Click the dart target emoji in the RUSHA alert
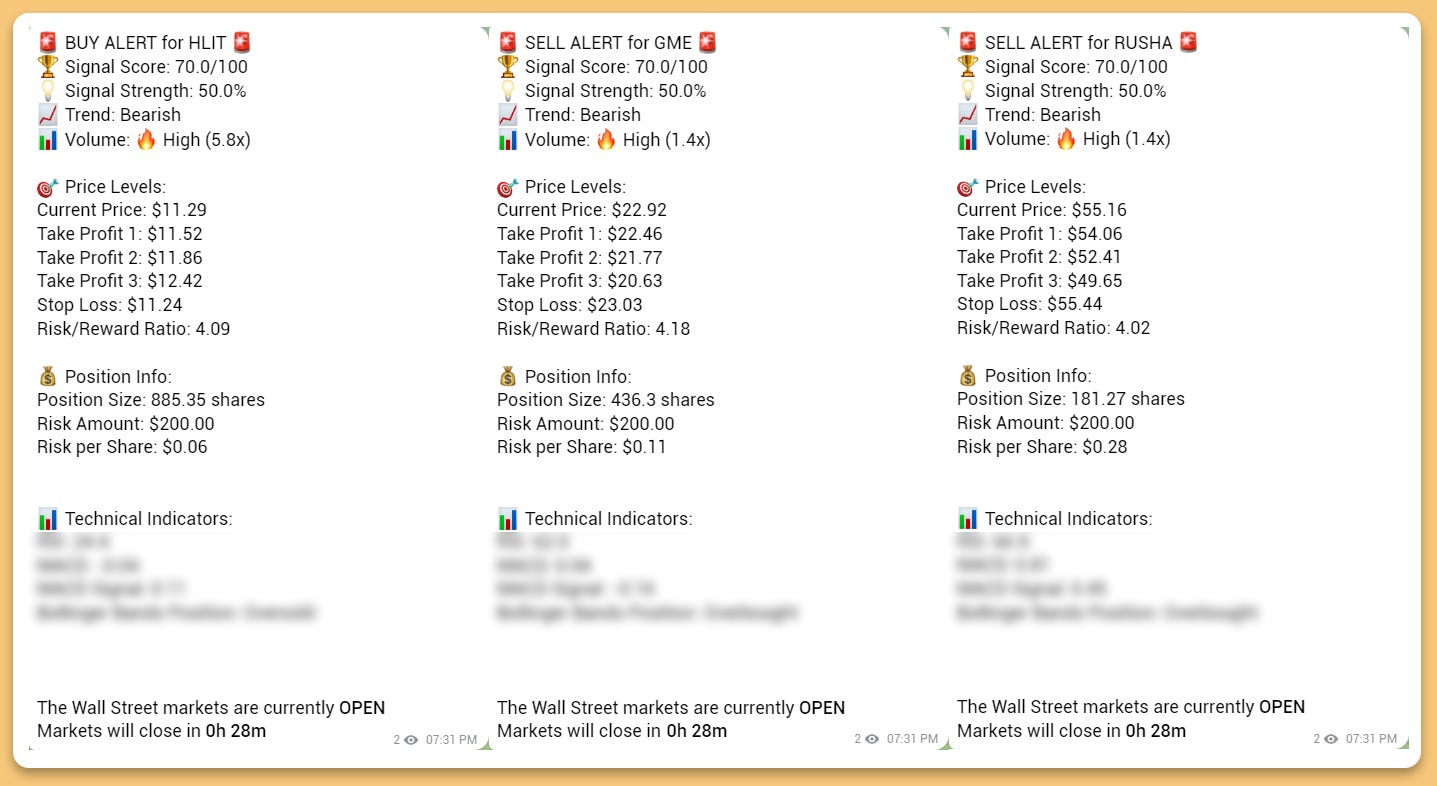 click(968, 186)
